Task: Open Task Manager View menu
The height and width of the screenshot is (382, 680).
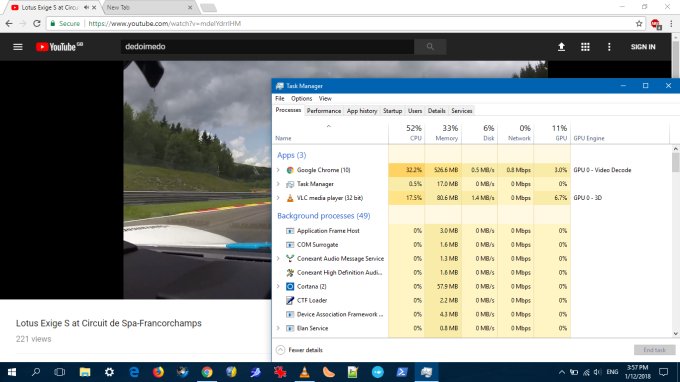Action: (x=325, y=98)
